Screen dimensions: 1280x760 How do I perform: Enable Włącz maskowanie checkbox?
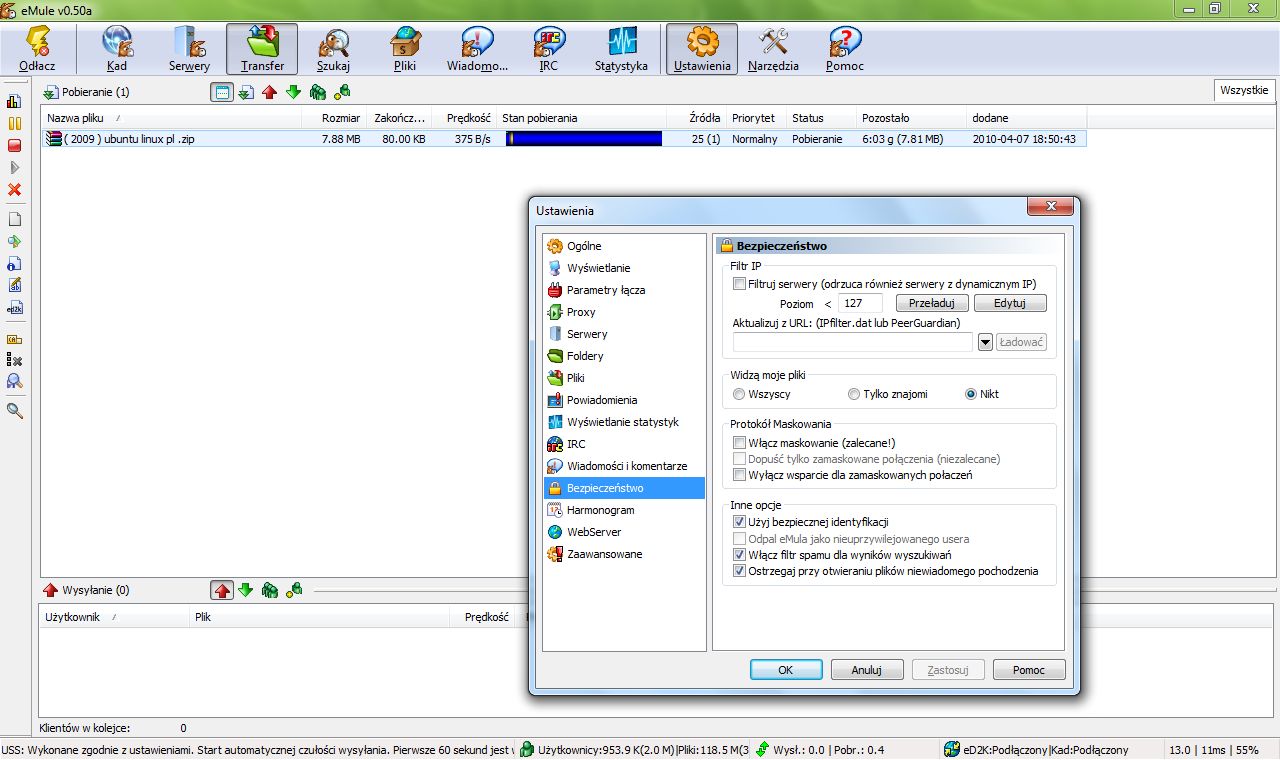pos(740,443)
